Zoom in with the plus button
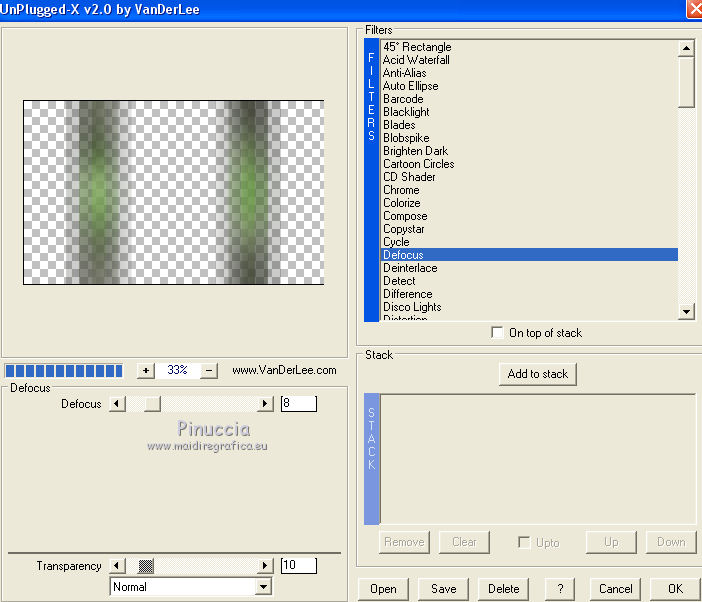The width and height of the screenshot is (702, 602). pos(146,371)
